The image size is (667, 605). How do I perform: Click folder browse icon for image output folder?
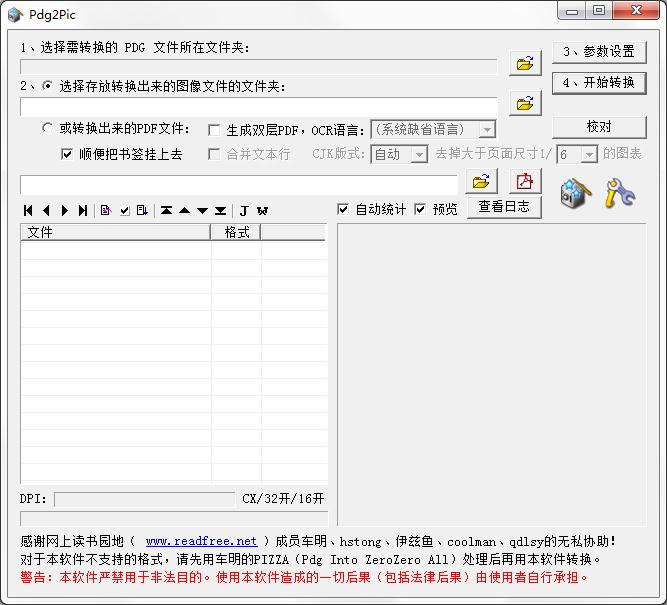(x=524, y=103)
